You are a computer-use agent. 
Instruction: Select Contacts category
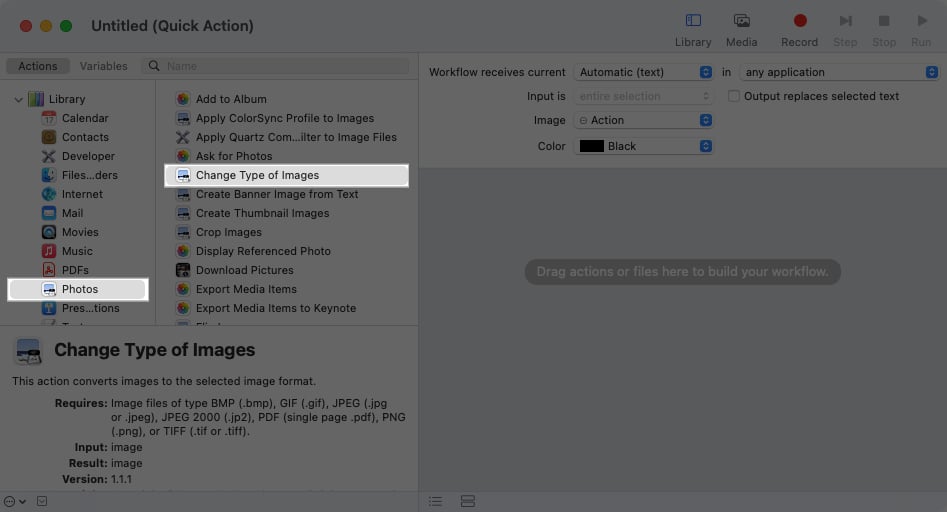[x=76, y=137]
